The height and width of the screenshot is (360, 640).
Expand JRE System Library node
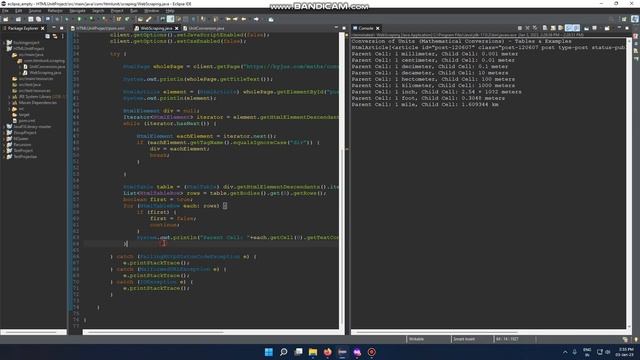pos(10,97)
